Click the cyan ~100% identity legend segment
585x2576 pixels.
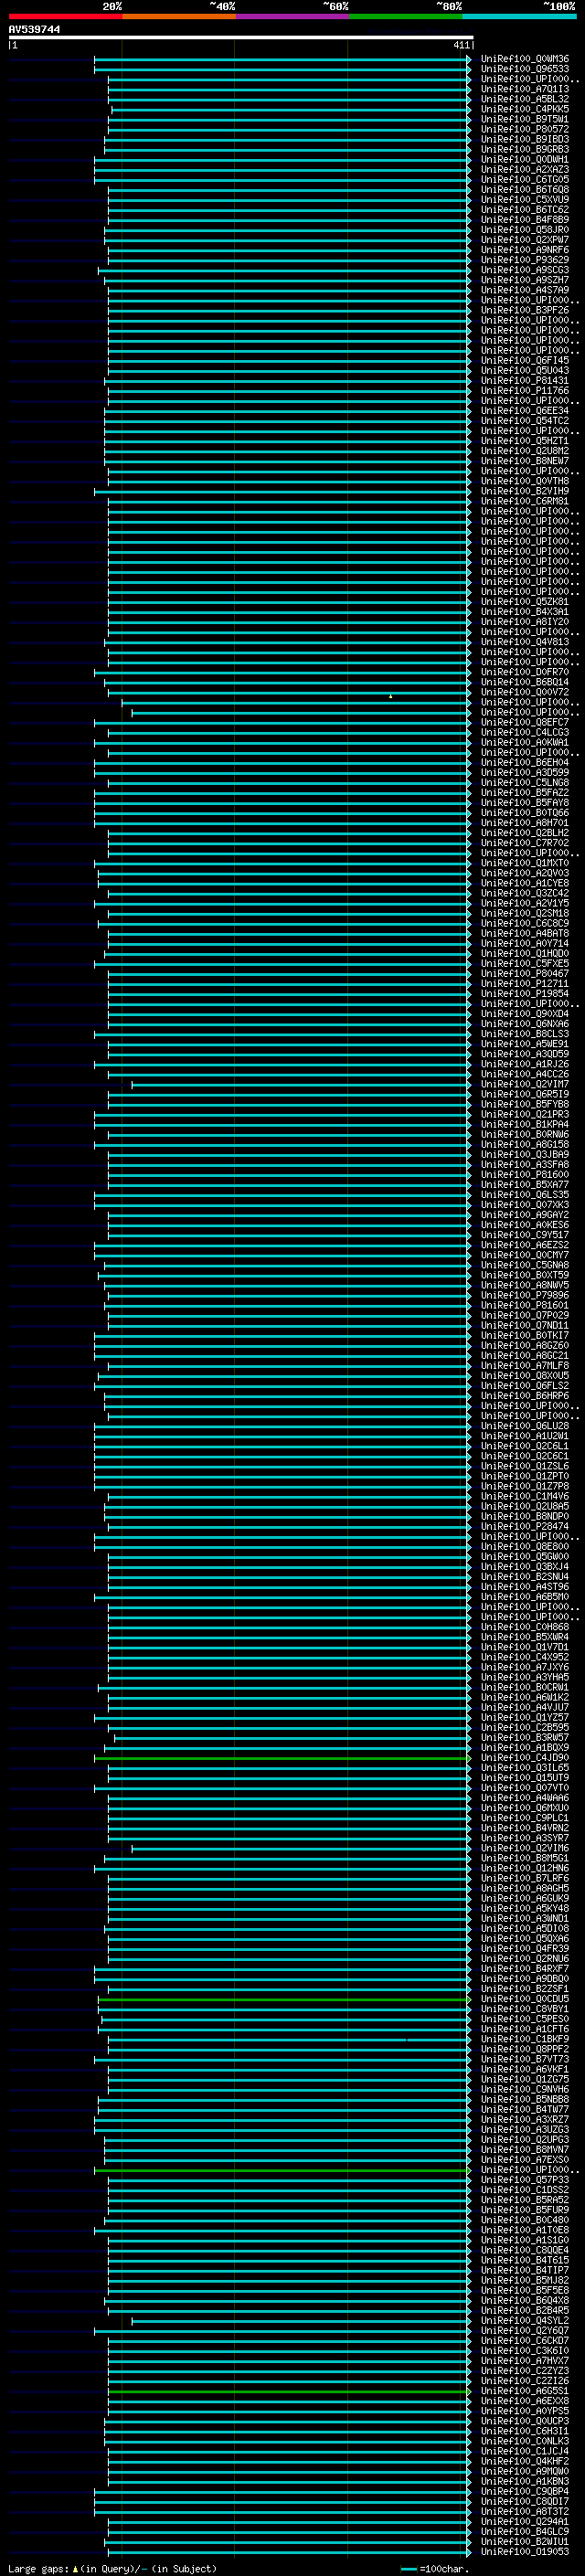coord(518,16)
